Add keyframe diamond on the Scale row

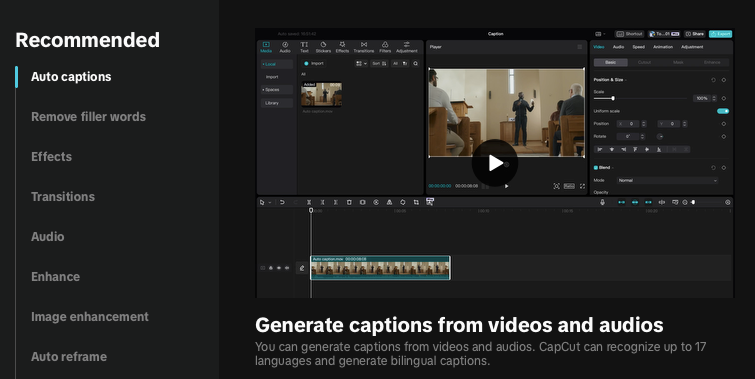click(724, 98)
